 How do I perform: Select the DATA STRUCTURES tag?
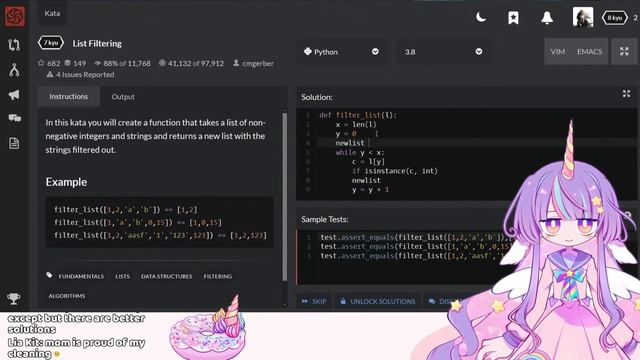point(167,276)
